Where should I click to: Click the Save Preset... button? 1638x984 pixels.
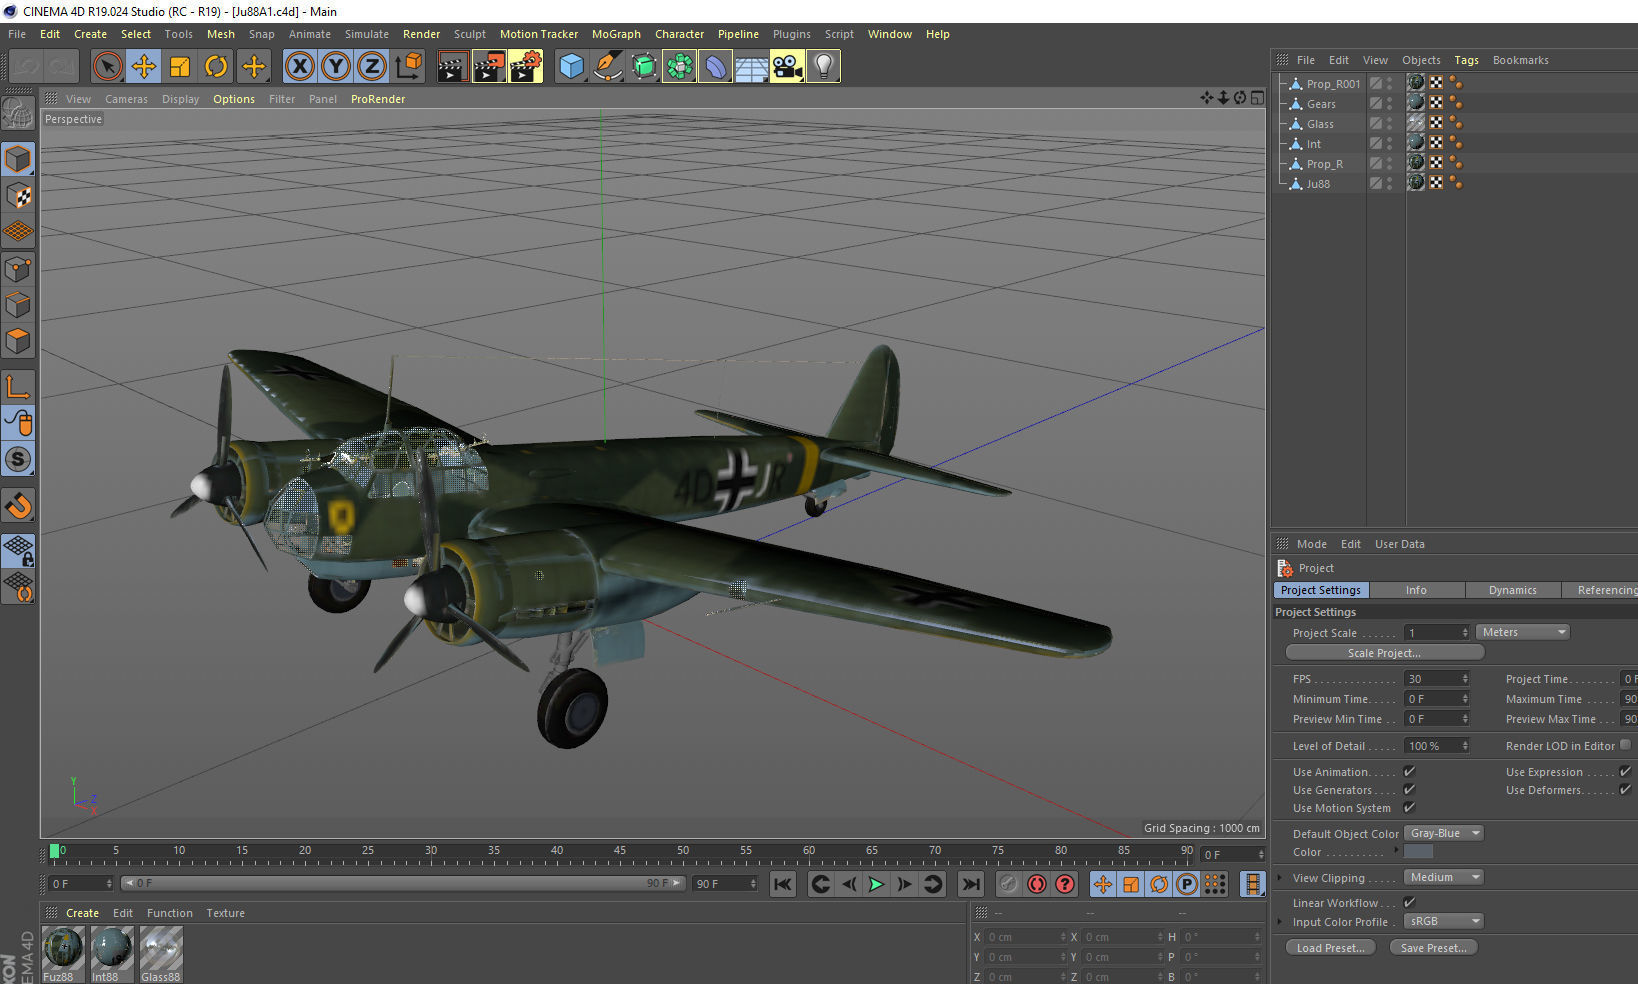coord(1433,948)
